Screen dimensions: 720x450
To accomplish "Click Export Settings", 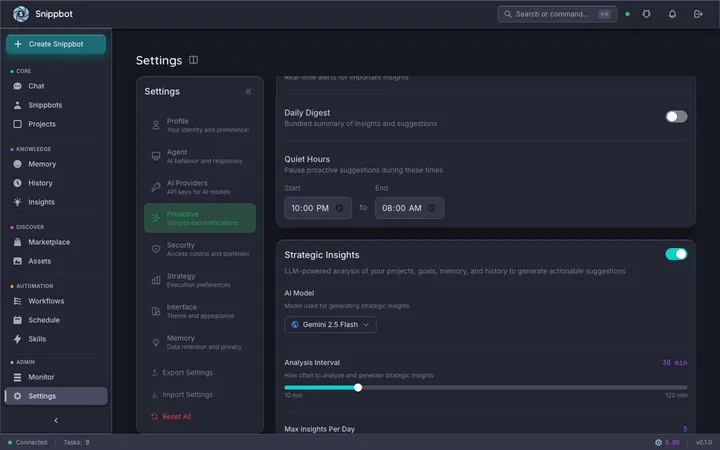I will coord(182,372).
